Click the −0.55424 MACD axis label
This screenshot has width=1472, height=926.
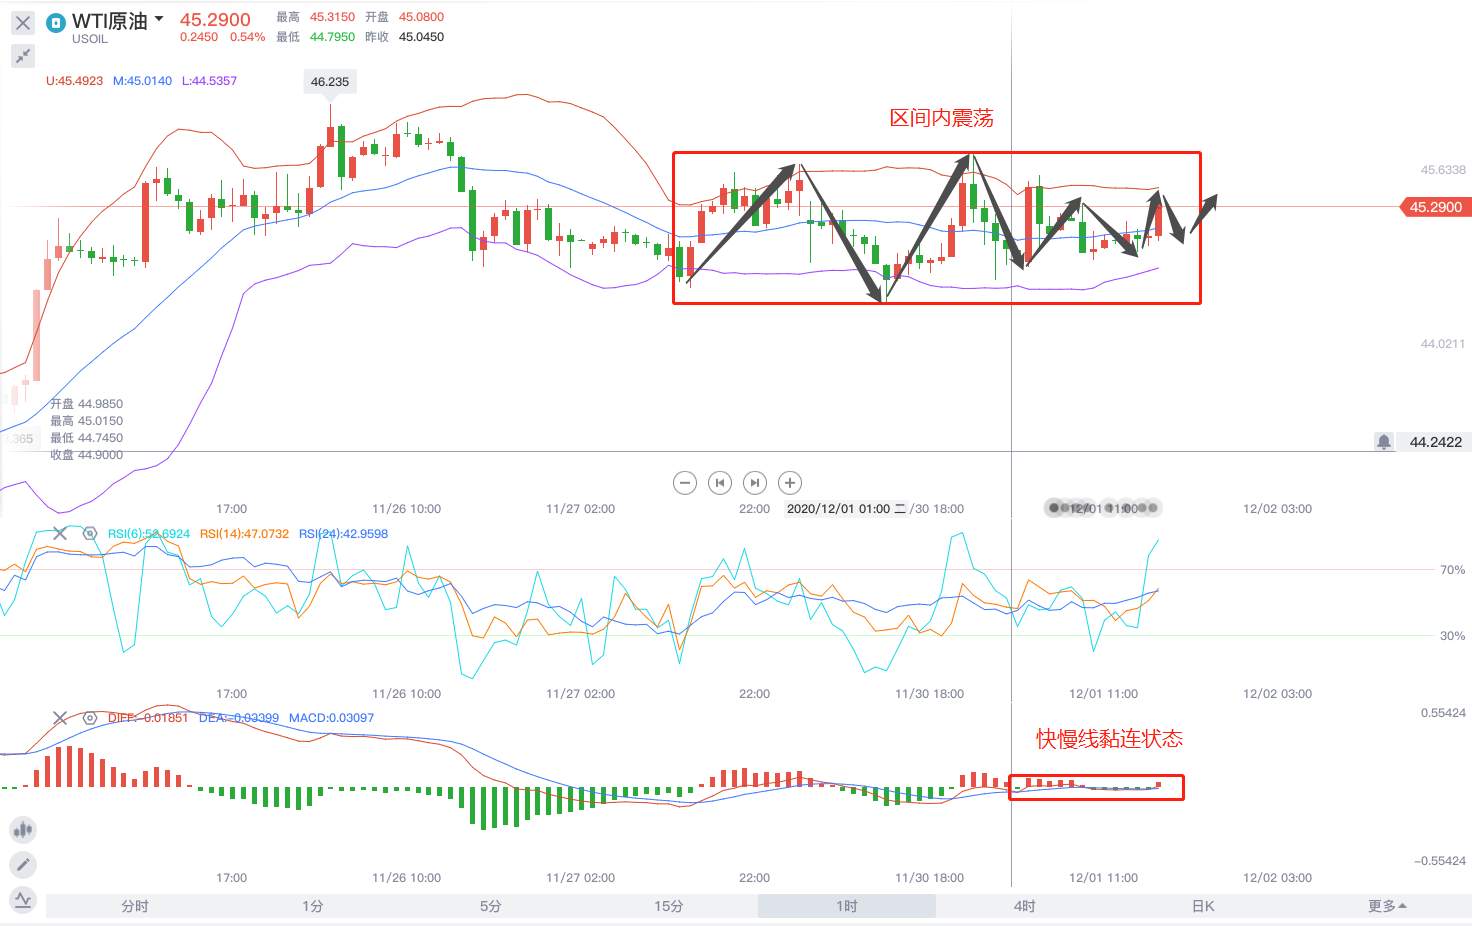coord(1440,861)
